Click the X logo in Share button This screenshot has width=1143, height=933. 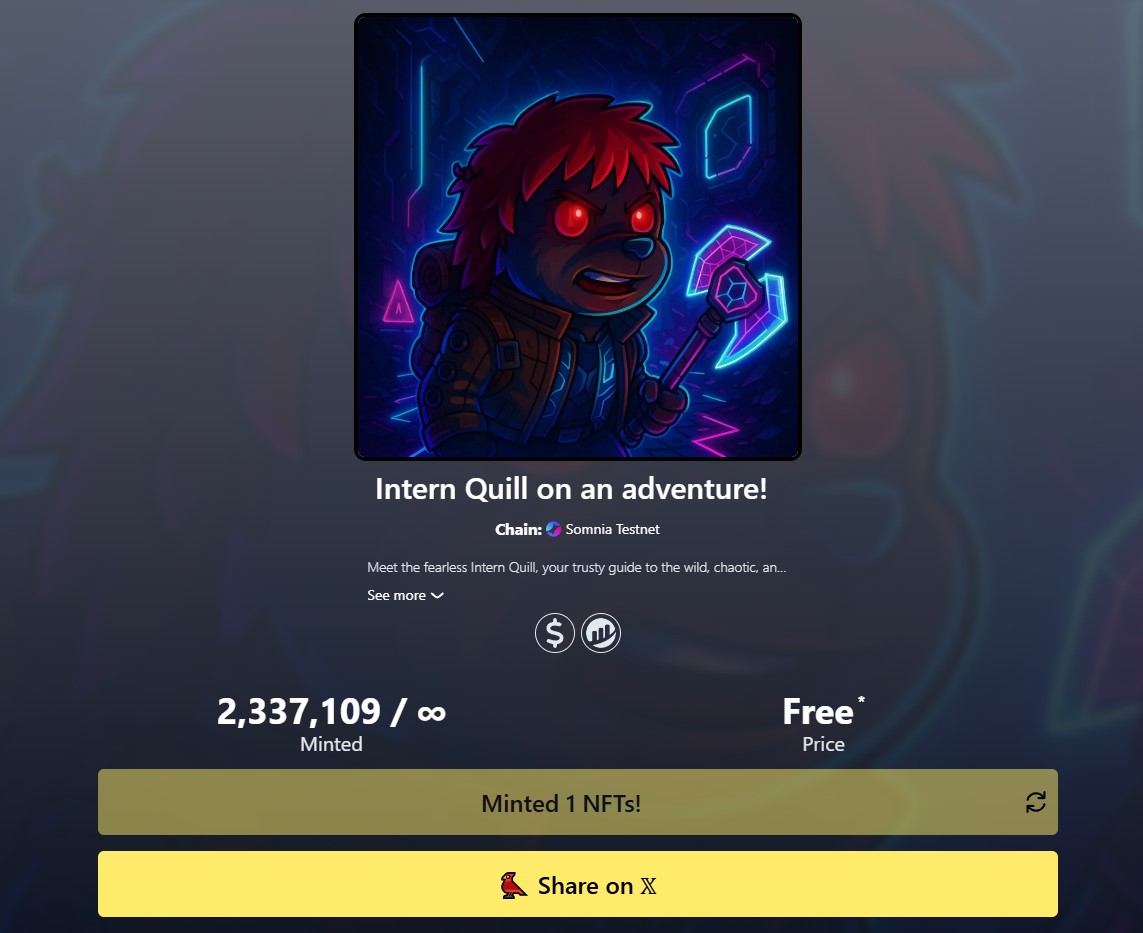[648, 886]
